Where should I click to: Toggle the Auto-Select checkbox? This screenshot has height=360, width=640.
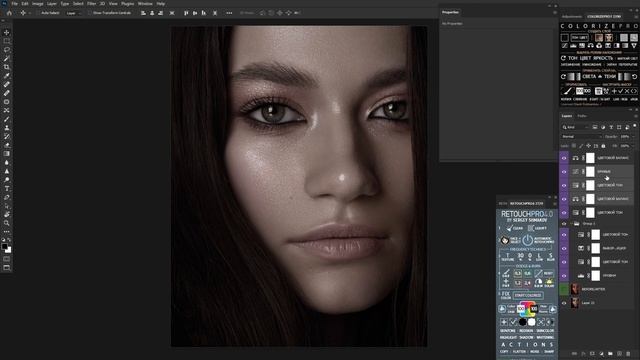coord(38,13)
